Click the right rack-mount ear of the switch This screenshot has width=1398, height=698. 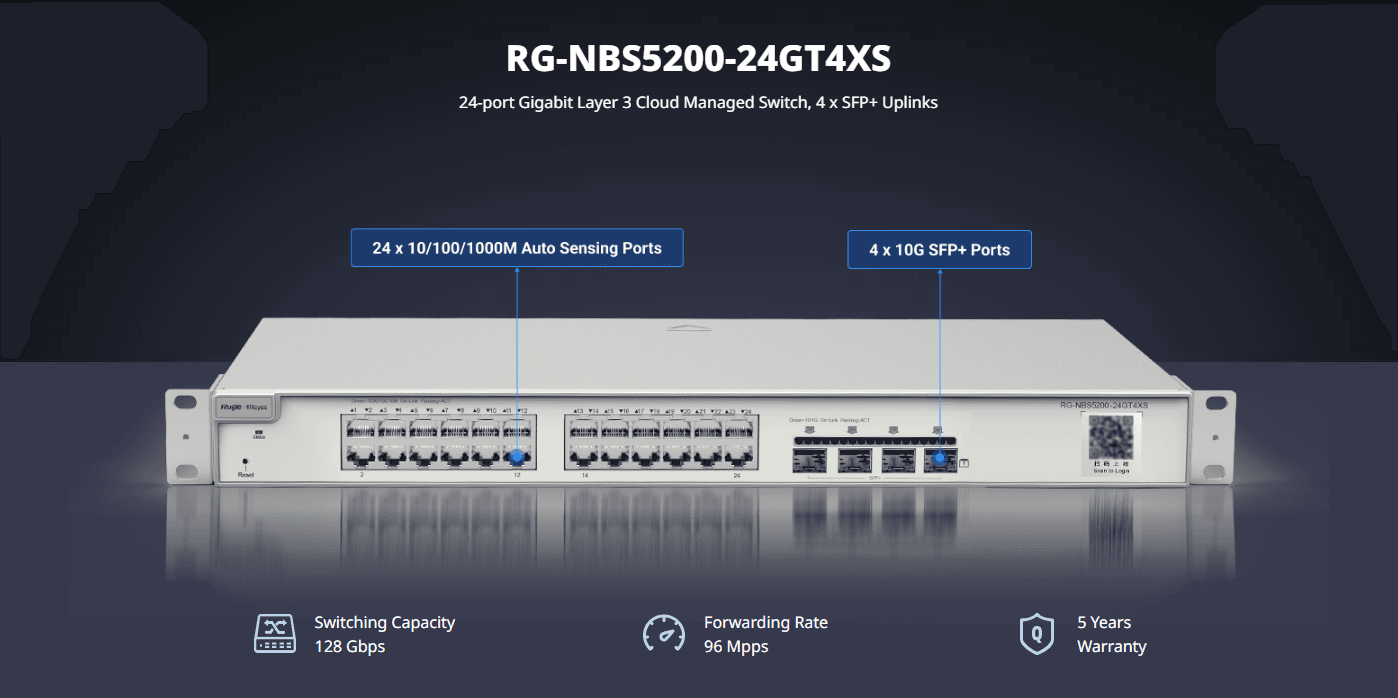click(x=1210, y=437)
